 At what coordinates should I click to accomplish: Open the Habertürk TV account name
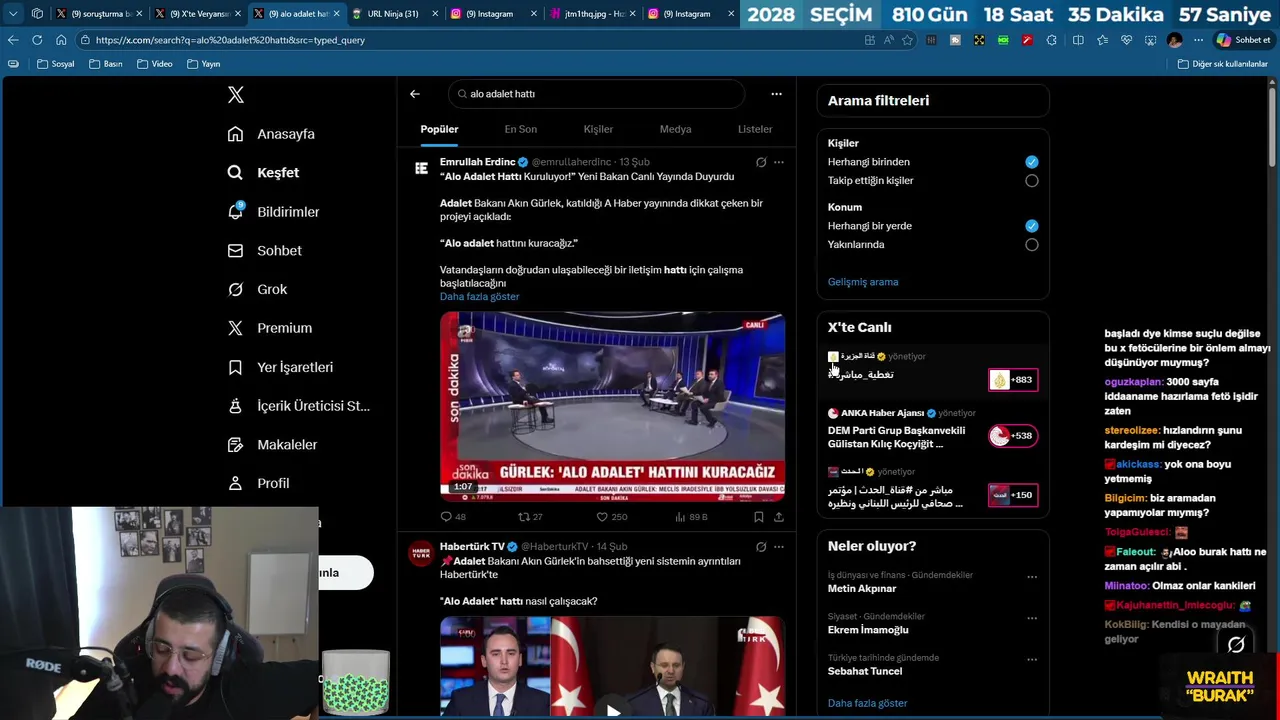(472, 547)
